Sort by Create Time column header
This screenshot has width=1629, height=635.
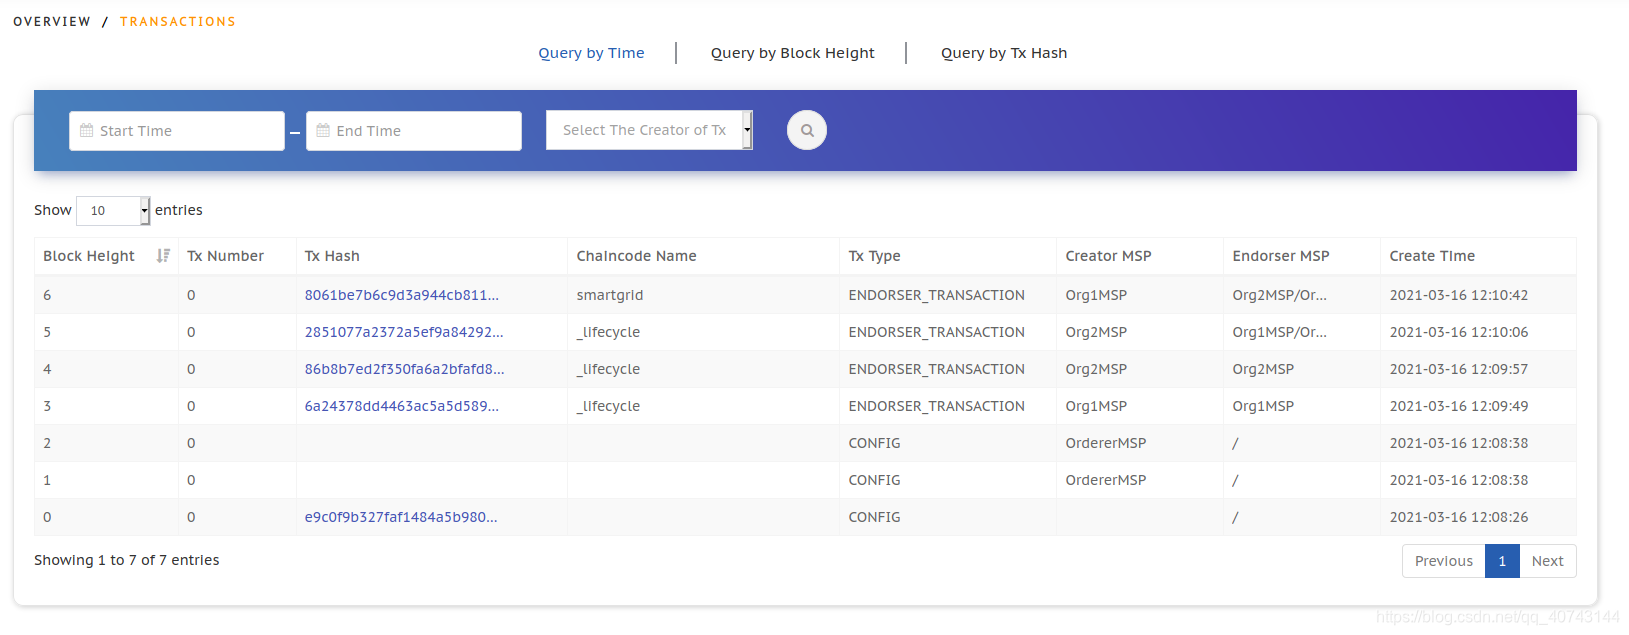tap(1432, 256)
